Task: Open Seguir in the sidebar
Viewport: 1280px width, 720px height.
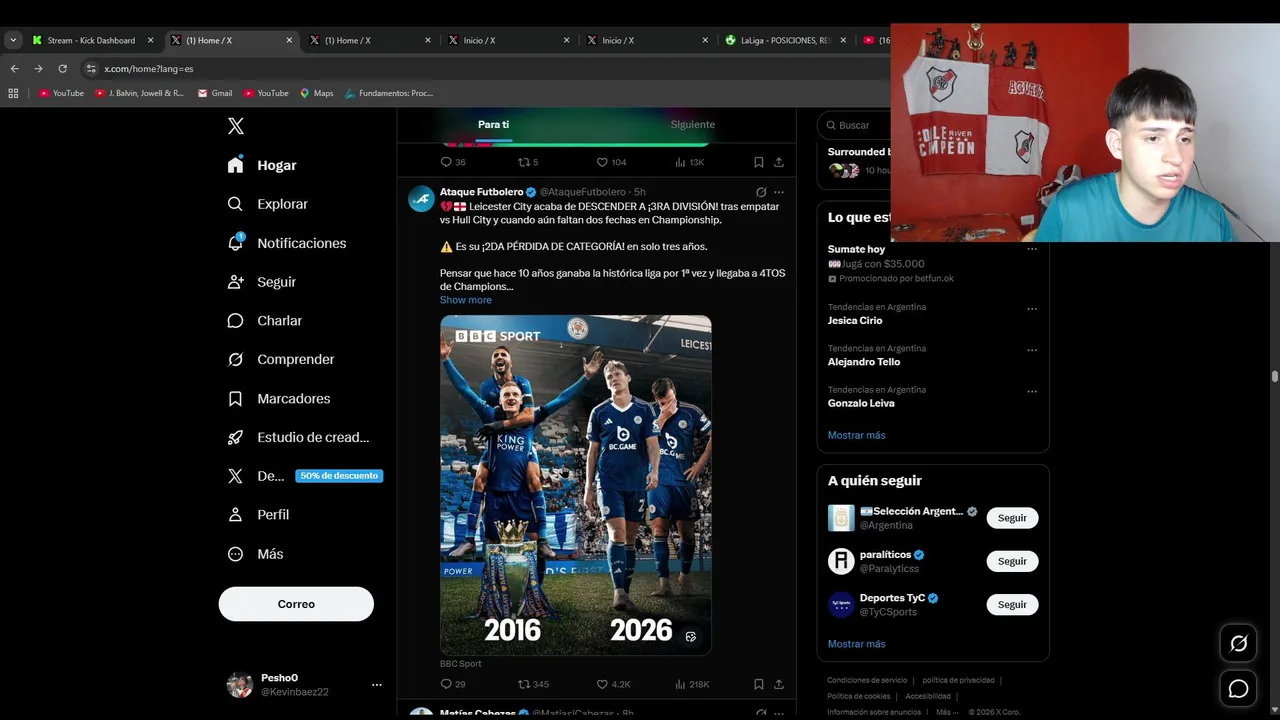Action: click(x=261, y=282)
